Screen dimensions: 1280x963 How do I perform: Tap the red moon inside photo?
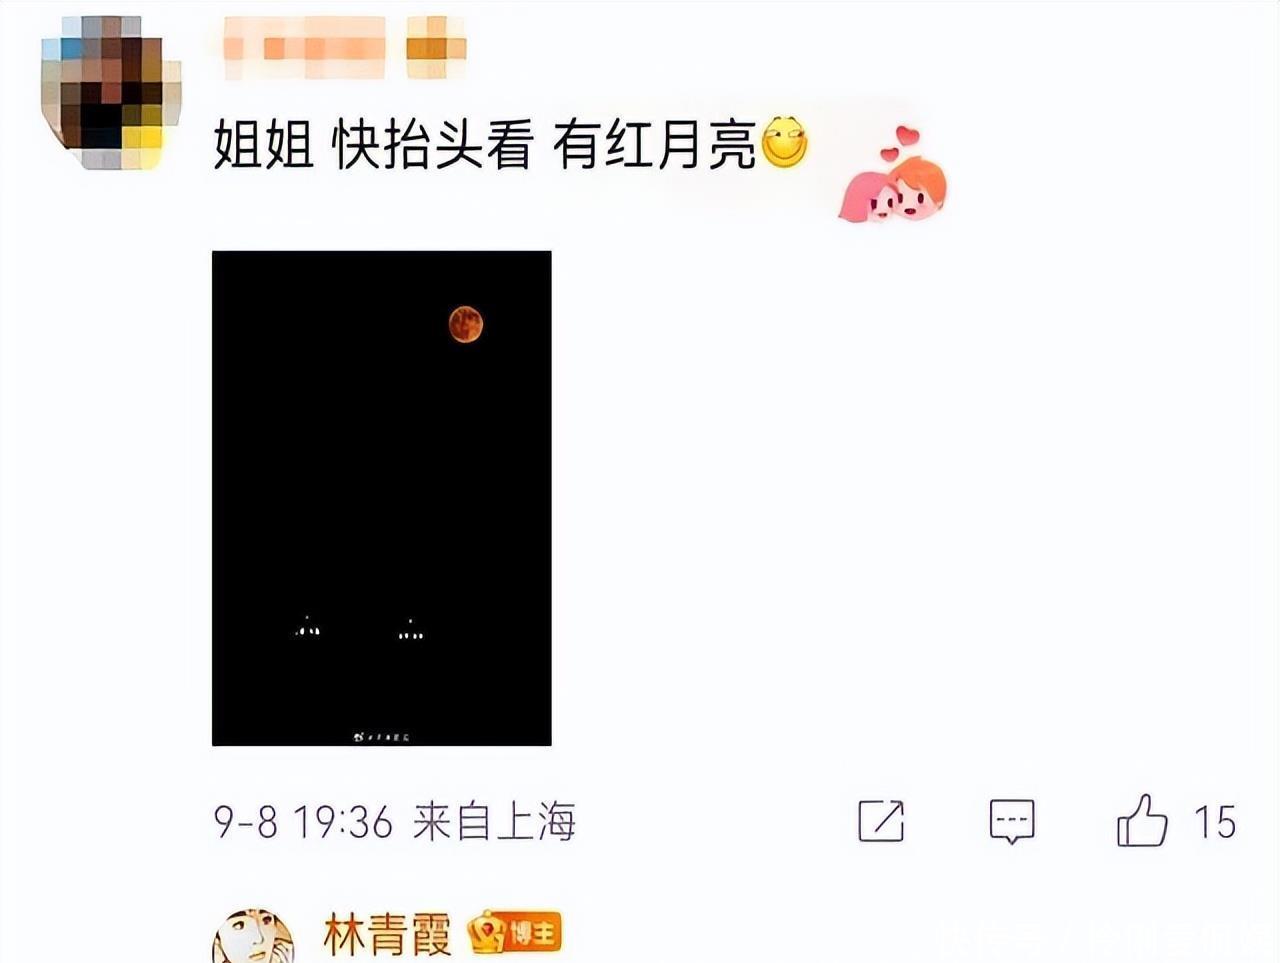[466, 324]
